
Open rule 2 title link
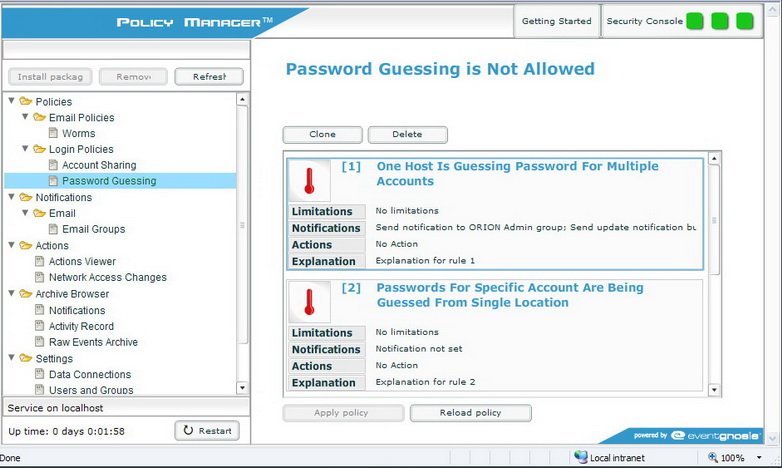point(510,295)
